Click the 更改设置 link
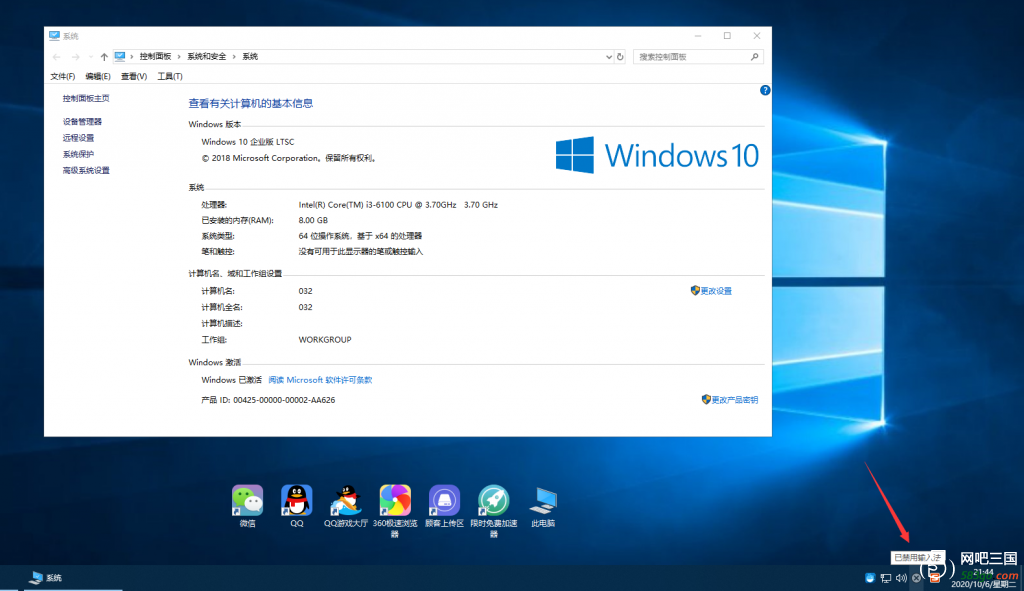 pyautogui.click(x=716, y=291)
